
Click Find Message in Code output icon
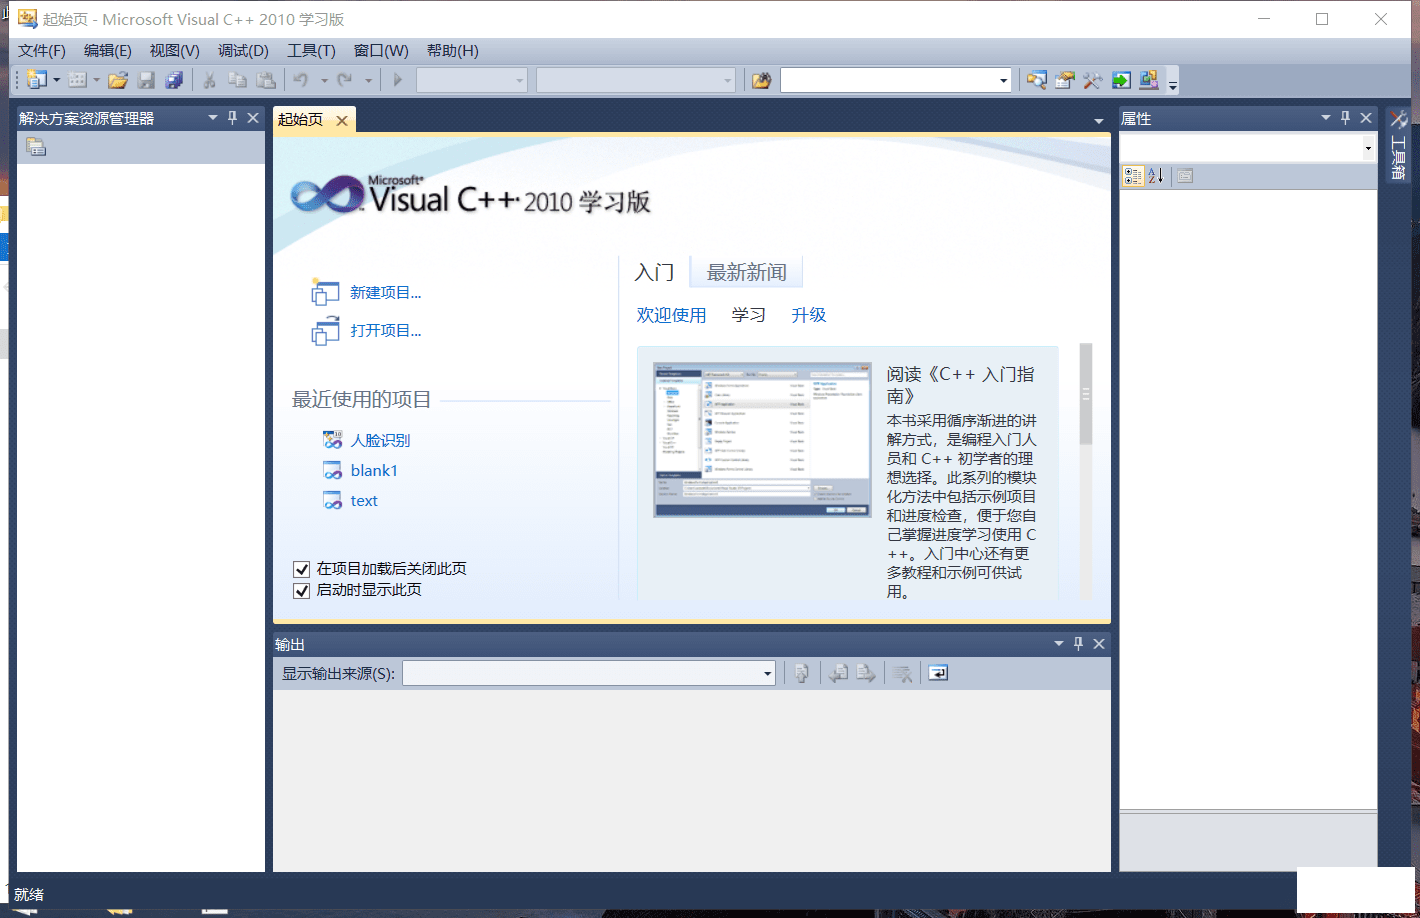pyautogui.click(x=802, y=673)
